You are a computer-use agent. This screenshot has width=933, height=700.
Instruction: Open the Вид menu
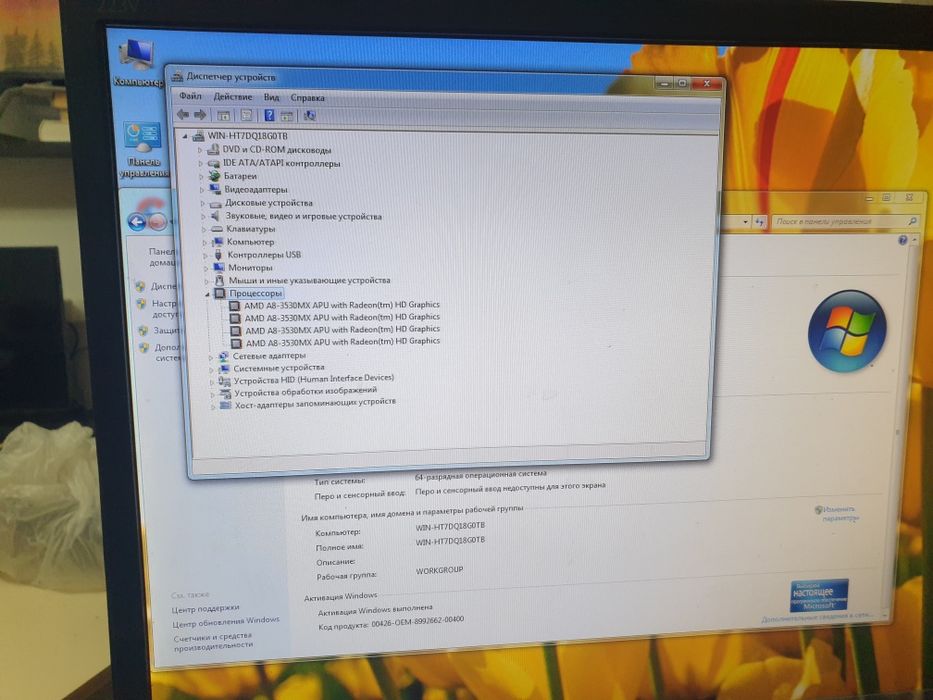pos(271,97)
